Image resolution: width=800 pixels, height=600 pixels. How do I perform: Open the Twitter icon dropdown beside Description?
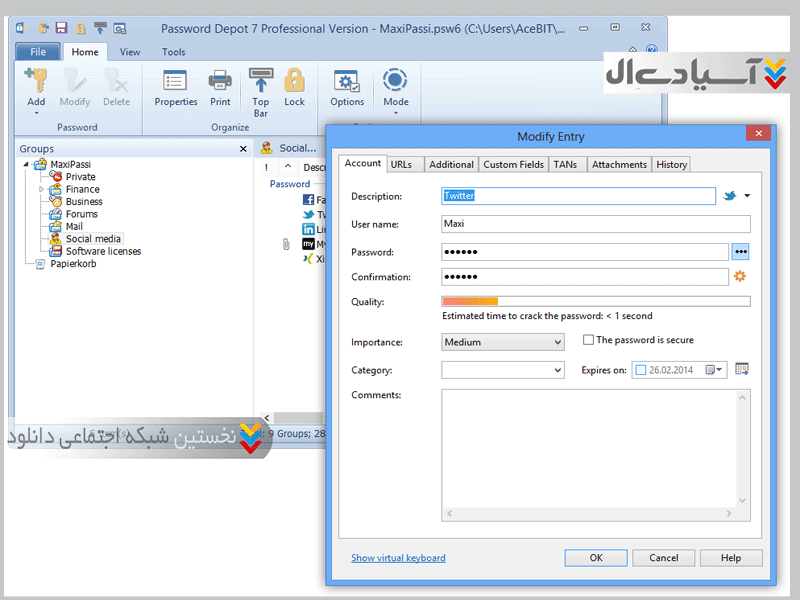click(x=747, y=196)
